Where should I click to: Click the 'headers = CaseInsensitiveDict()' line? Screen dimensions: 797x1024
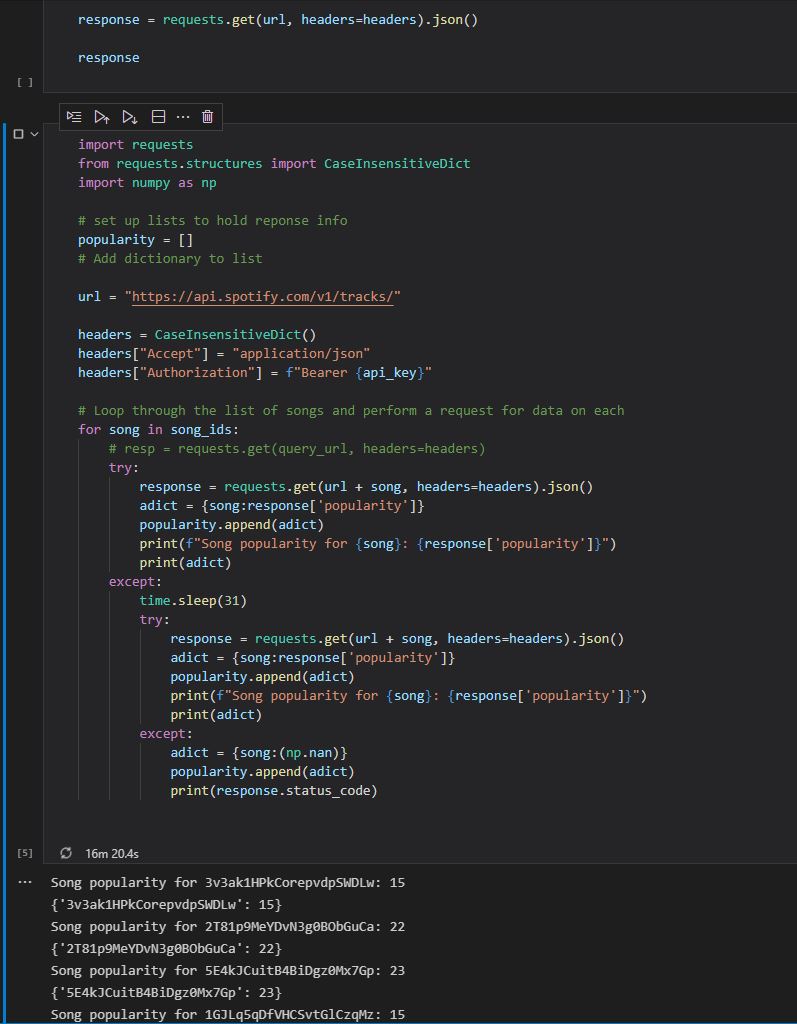(x=197, y=334)
